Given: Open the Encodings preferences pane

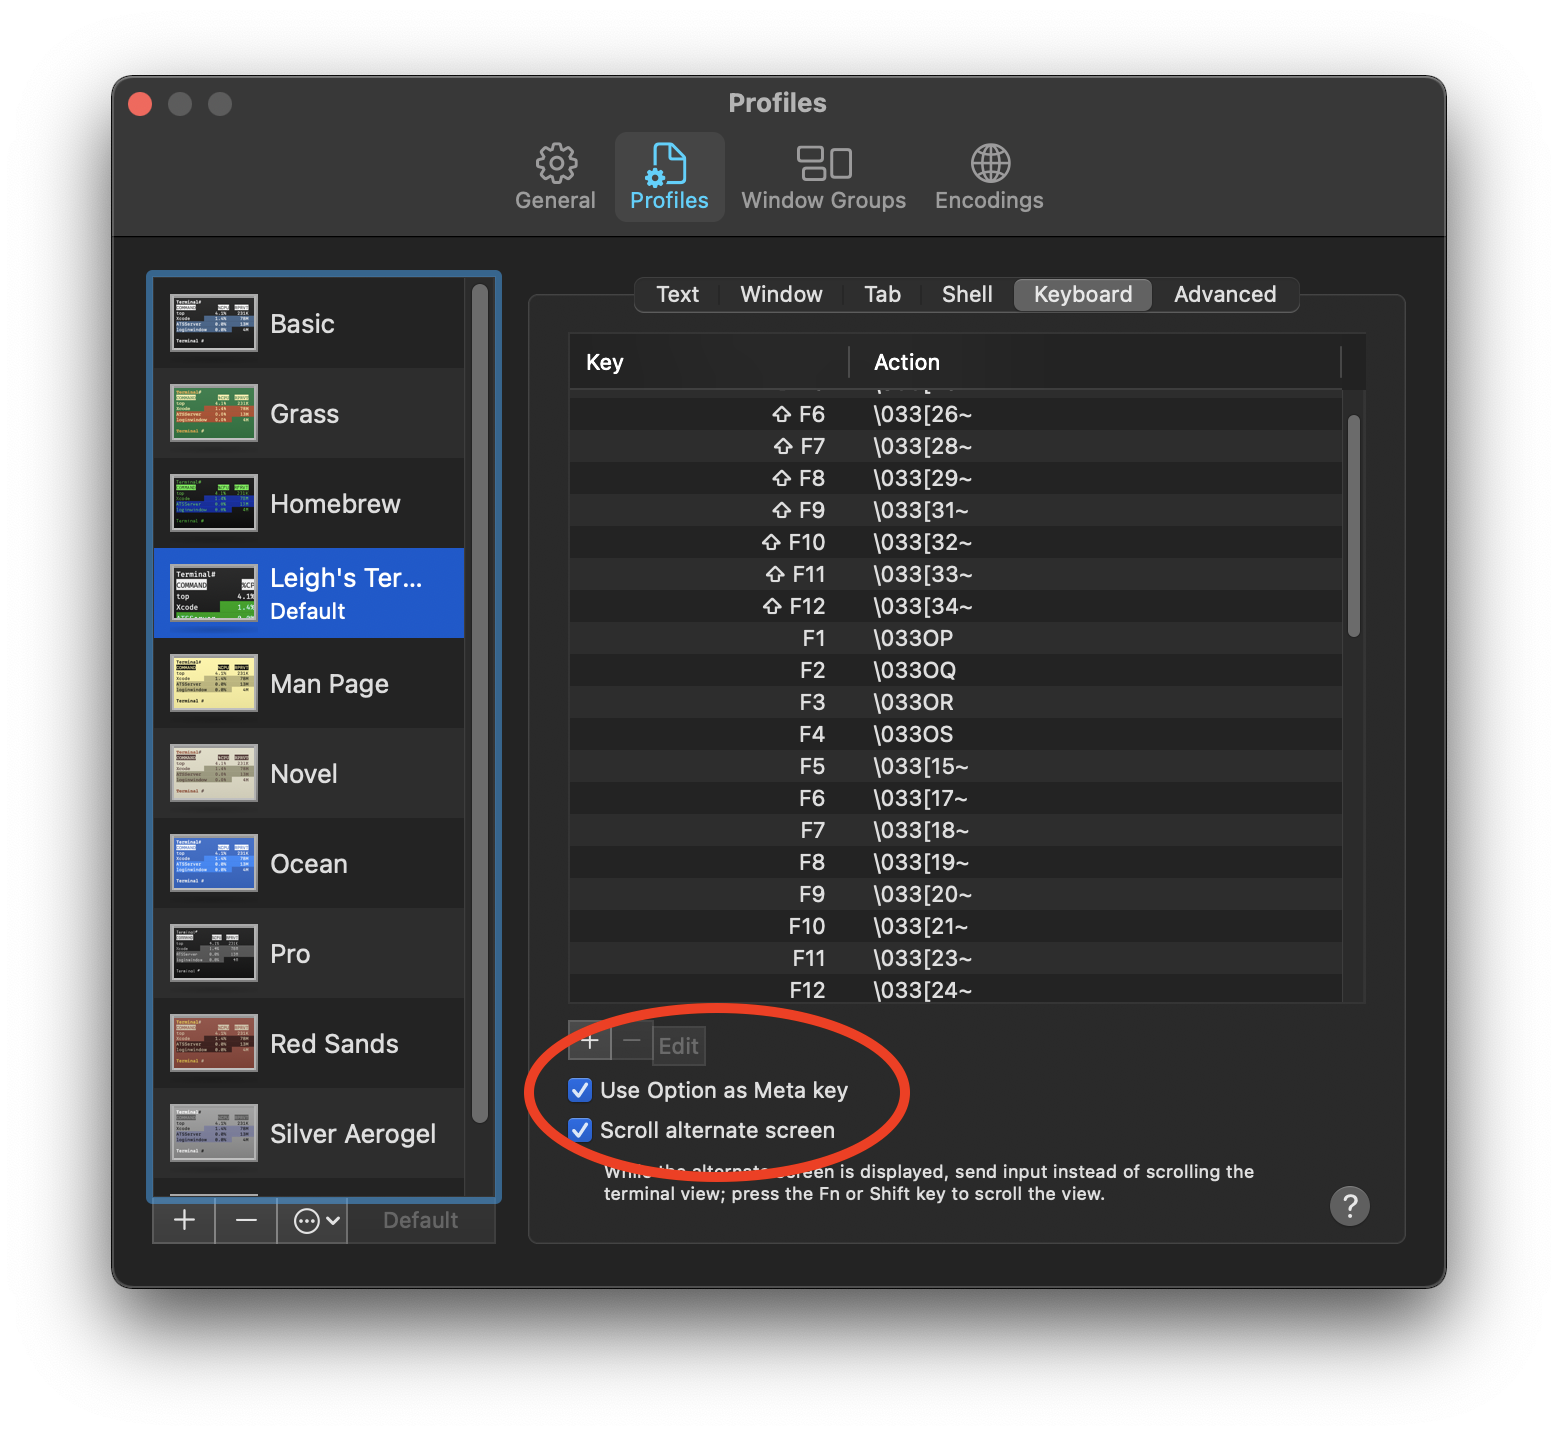Looking at the screenshot, I should [x=989, y=177].
